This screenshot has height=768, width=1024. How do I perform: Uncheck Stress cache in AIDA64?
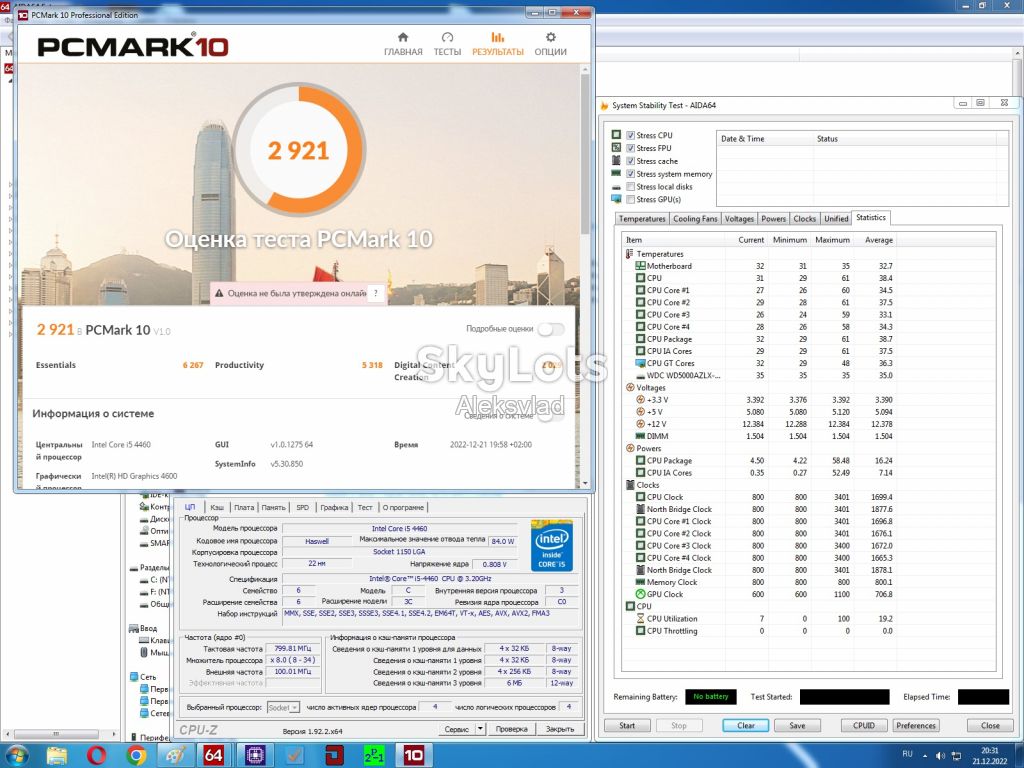point(630,161)
